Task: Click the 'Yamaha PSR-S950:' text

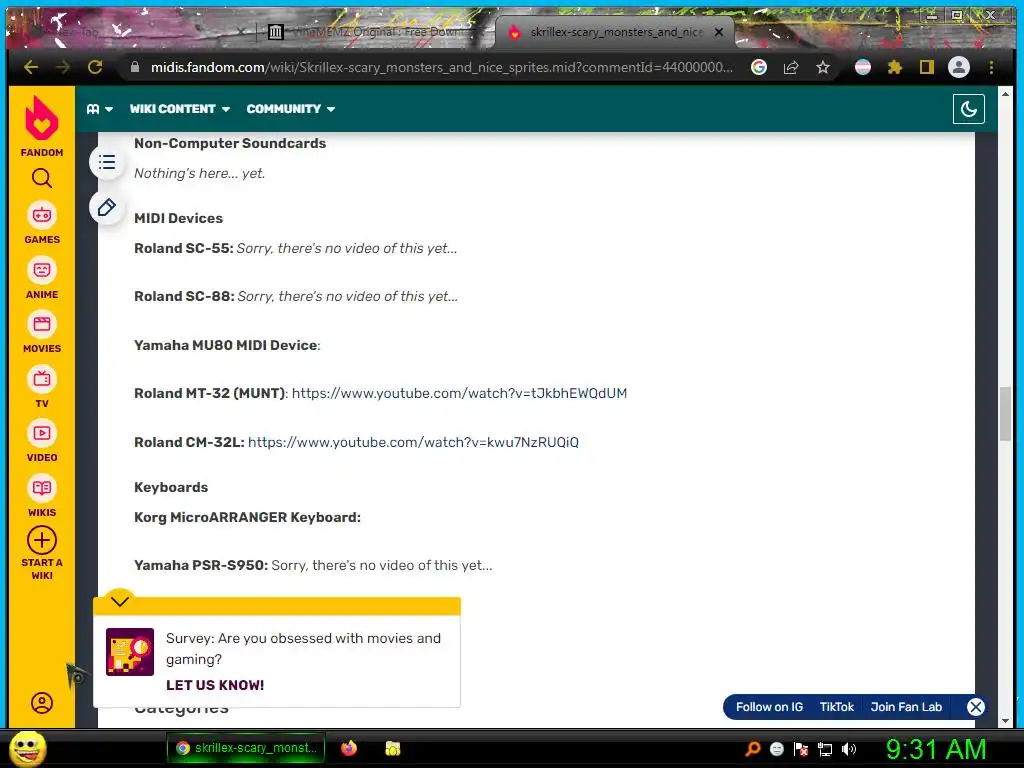Action: pyautogui.click(x=201, y=565)
